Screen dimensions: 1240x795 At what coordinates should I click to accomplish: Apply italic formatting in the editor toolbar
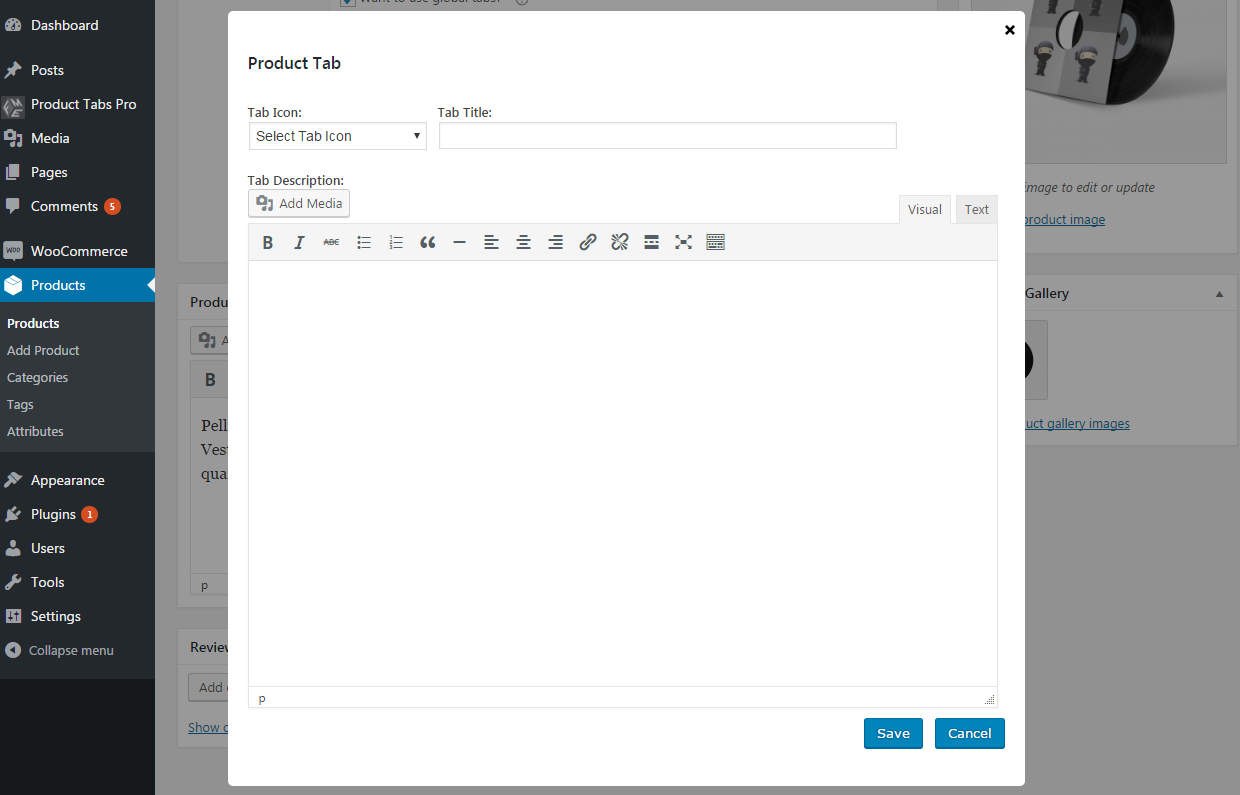click(299, 242)
